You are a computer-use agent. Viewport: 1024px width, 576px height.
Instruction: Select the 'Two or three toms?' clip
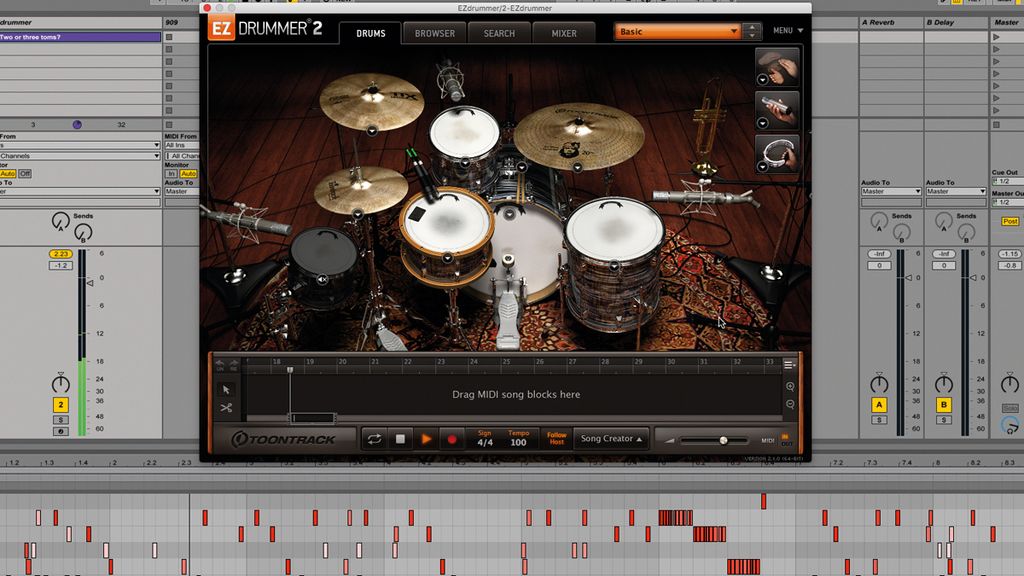tap(80, 36)
